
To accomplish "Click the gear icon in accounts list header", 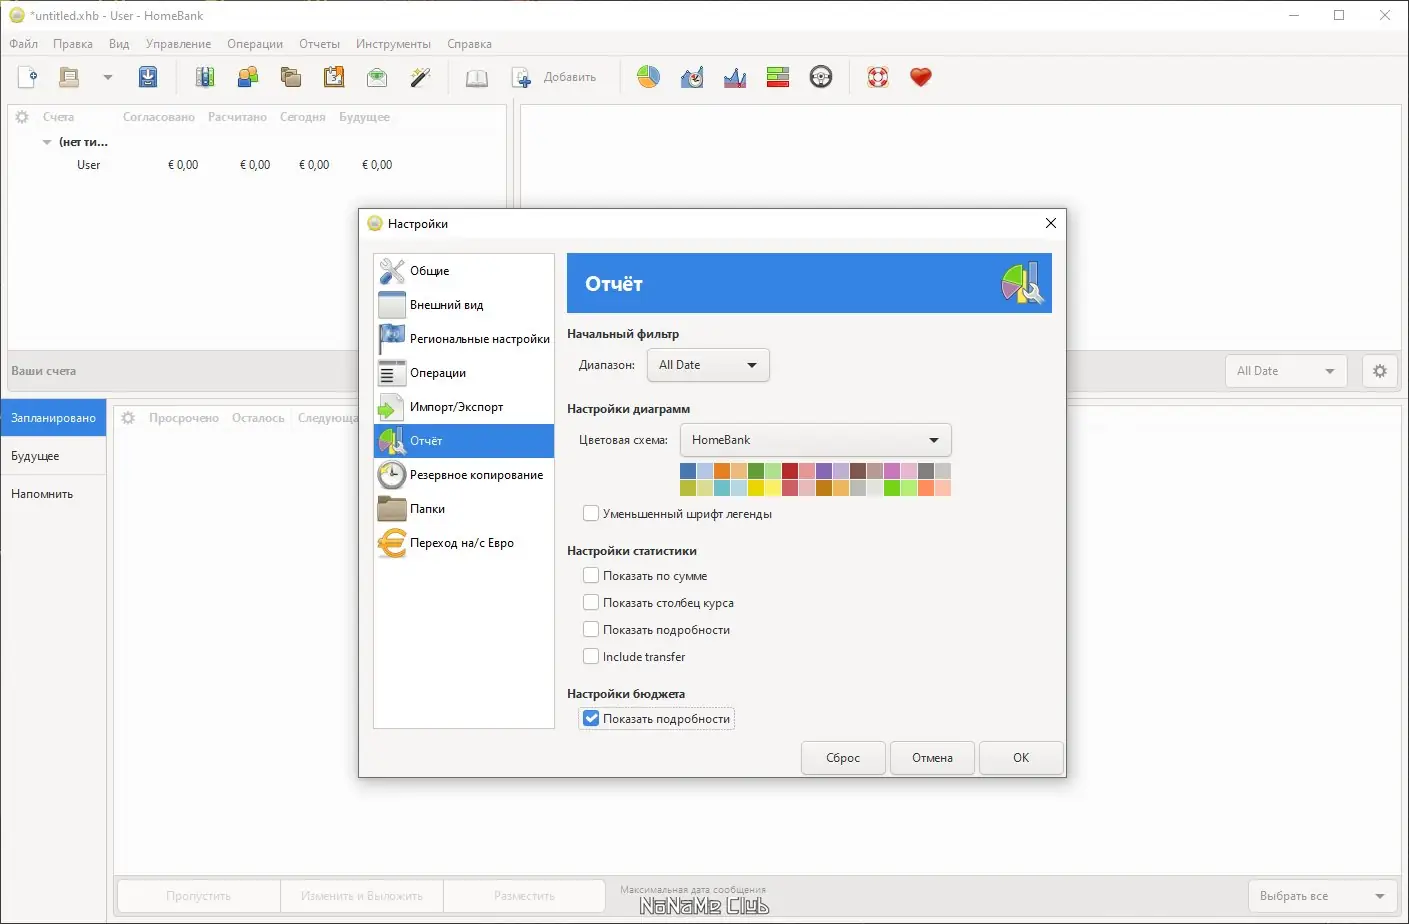I will click(22, 117).
